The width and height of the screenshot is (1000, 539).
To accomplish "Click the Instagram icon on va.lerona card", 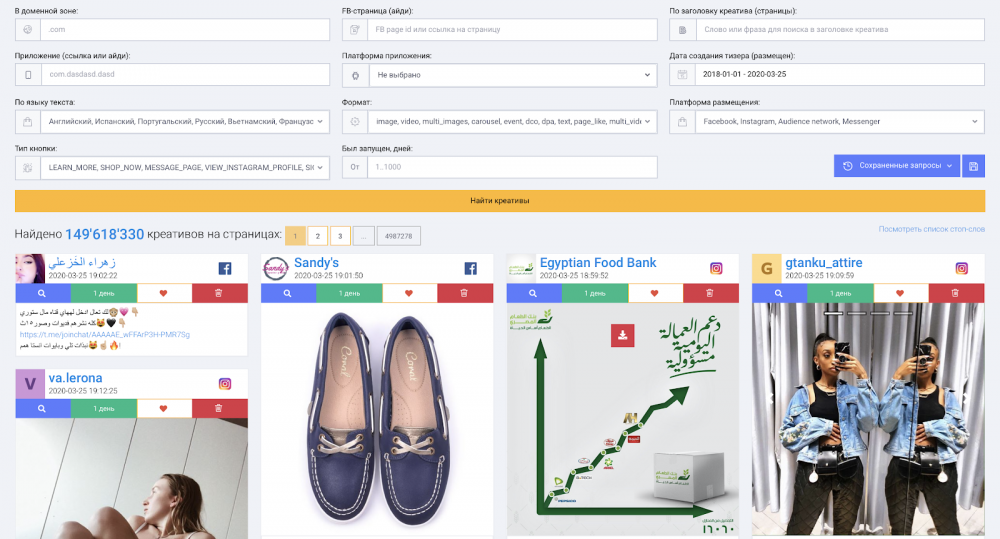I will [x=225, y=383].
